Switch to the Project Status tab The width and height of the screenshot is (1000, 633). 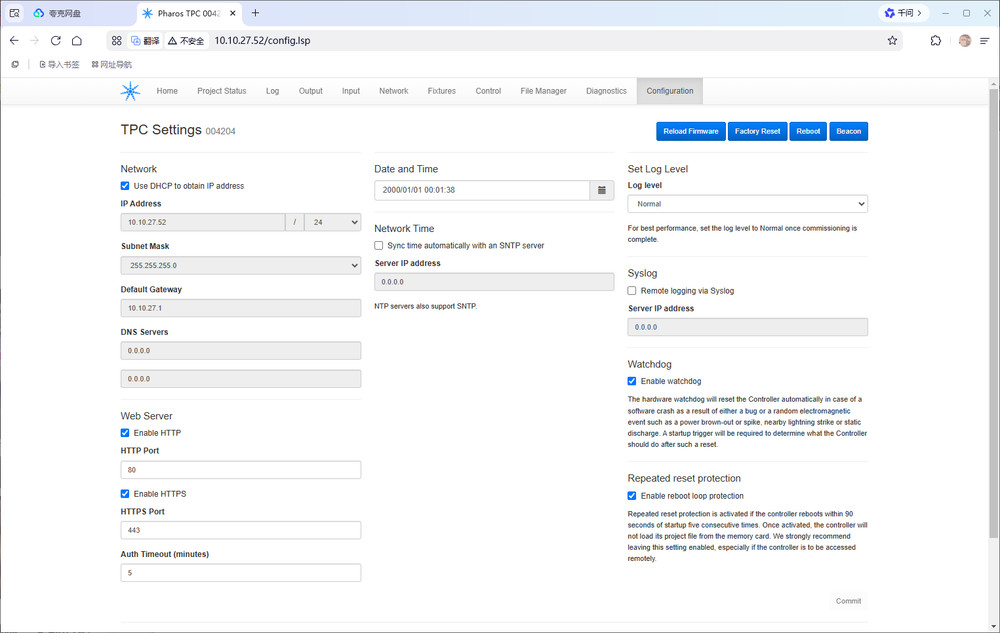(221, 91)
